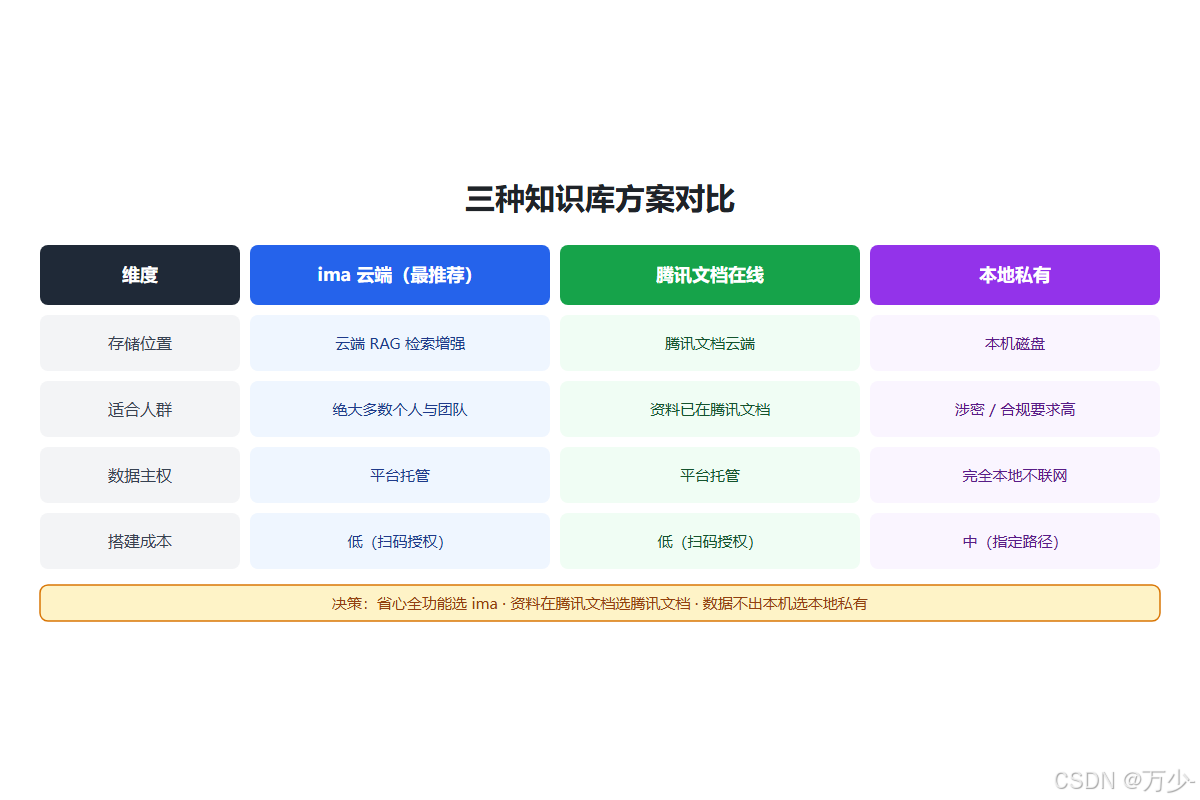Click the yellow 决策 summary banner

[600, 603]
